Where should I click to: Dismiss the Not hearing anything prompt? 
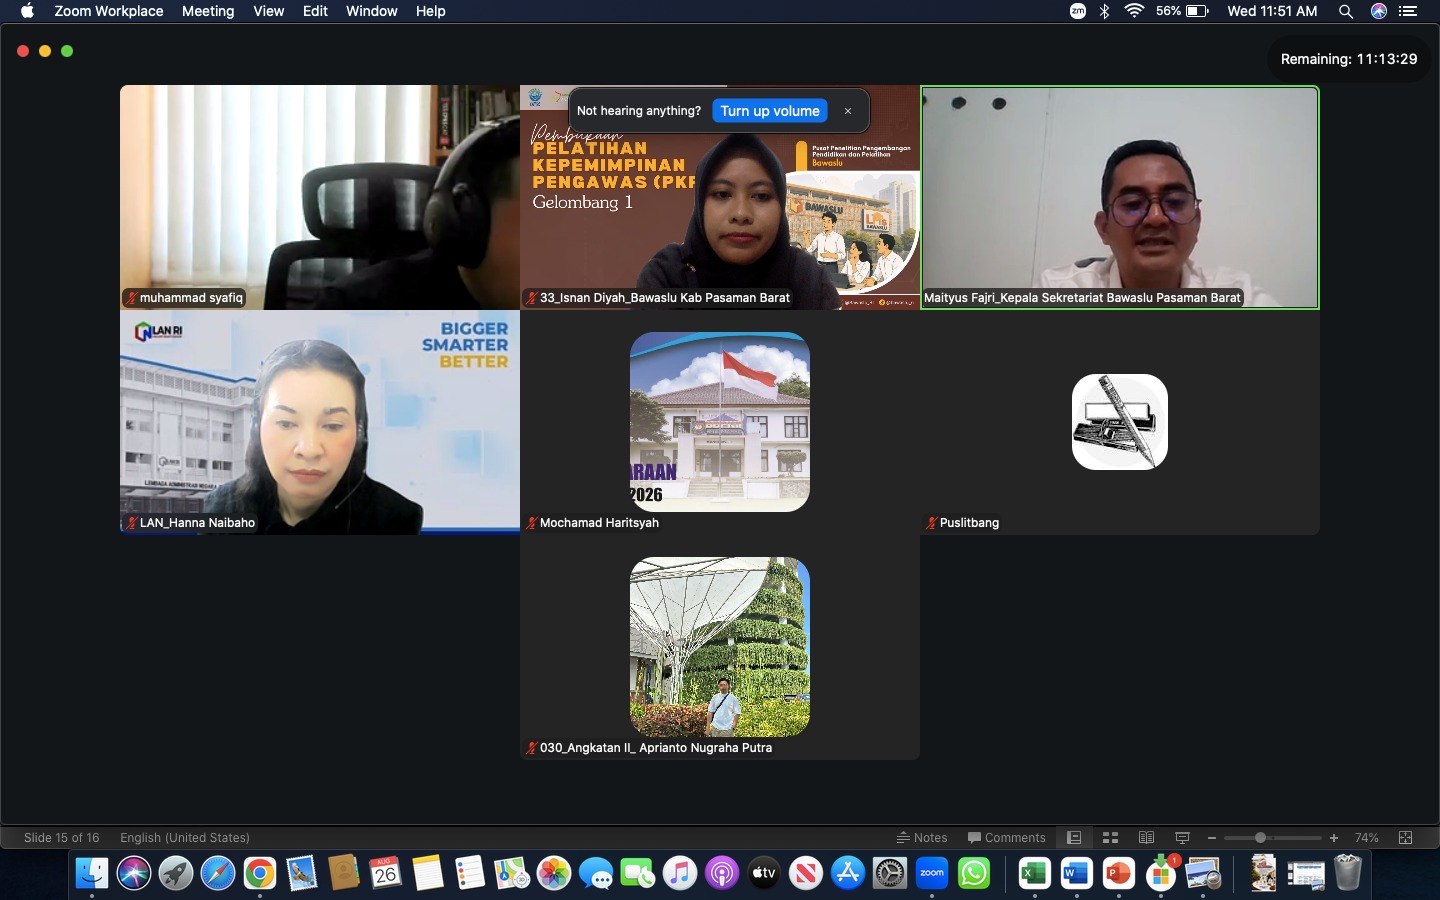848,111
